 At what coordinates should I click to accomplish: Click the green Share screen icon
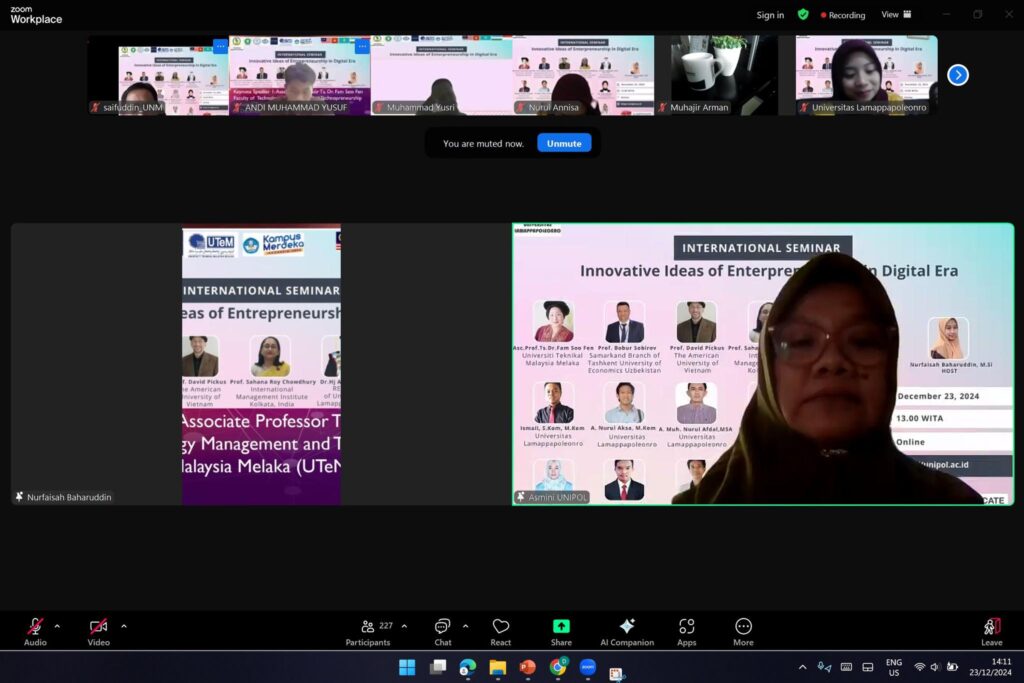pos(561,627)
